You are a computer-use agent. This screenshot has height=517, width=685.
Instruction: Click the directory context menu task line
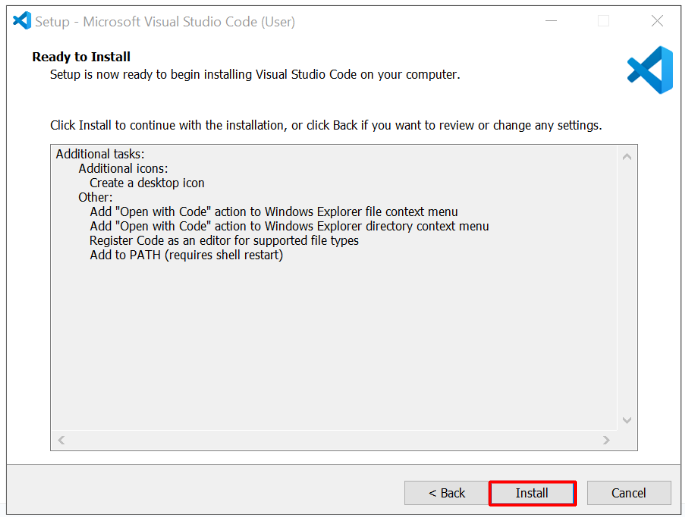point(289,226)
